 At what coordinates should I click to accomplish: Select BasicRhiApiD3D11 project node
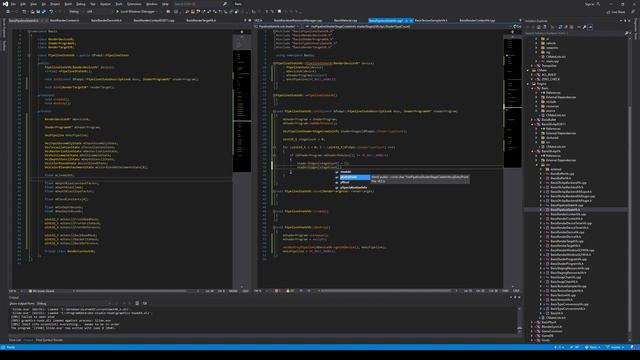[x=553, y=124]
